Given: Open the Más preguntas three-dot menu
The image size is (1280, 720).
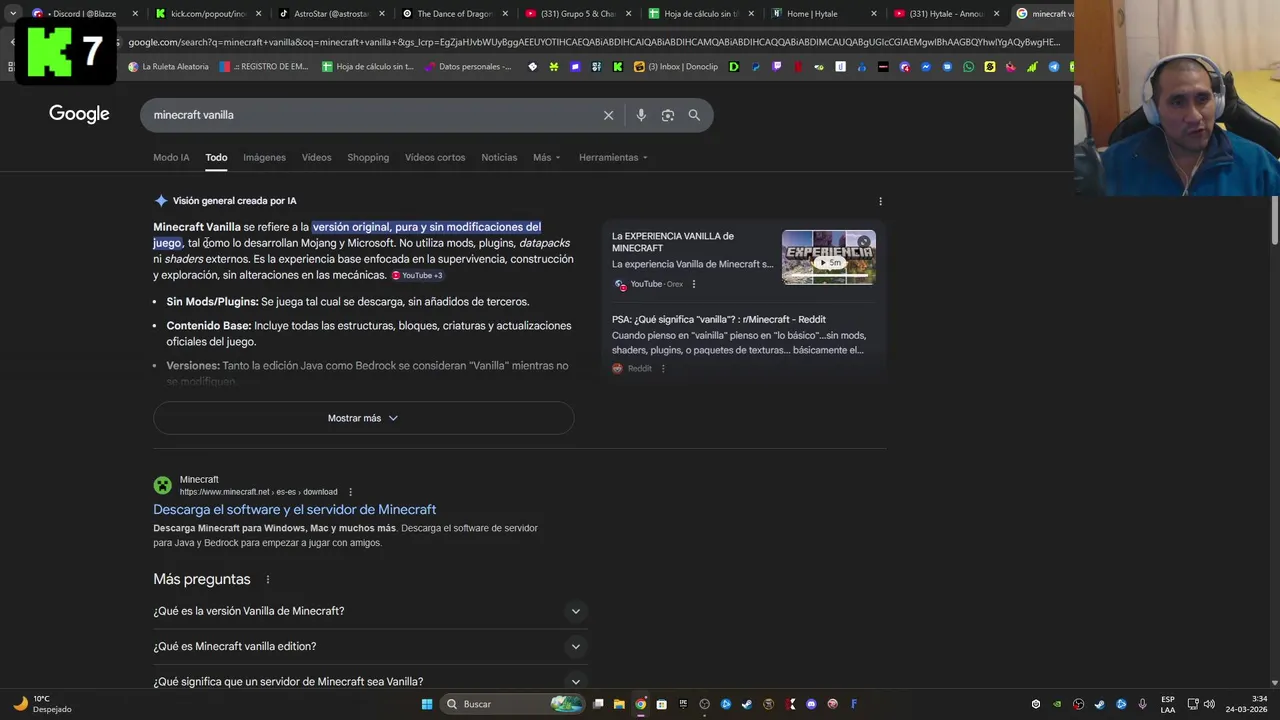Looking at the screenshot, I should [x=267, y=580].
